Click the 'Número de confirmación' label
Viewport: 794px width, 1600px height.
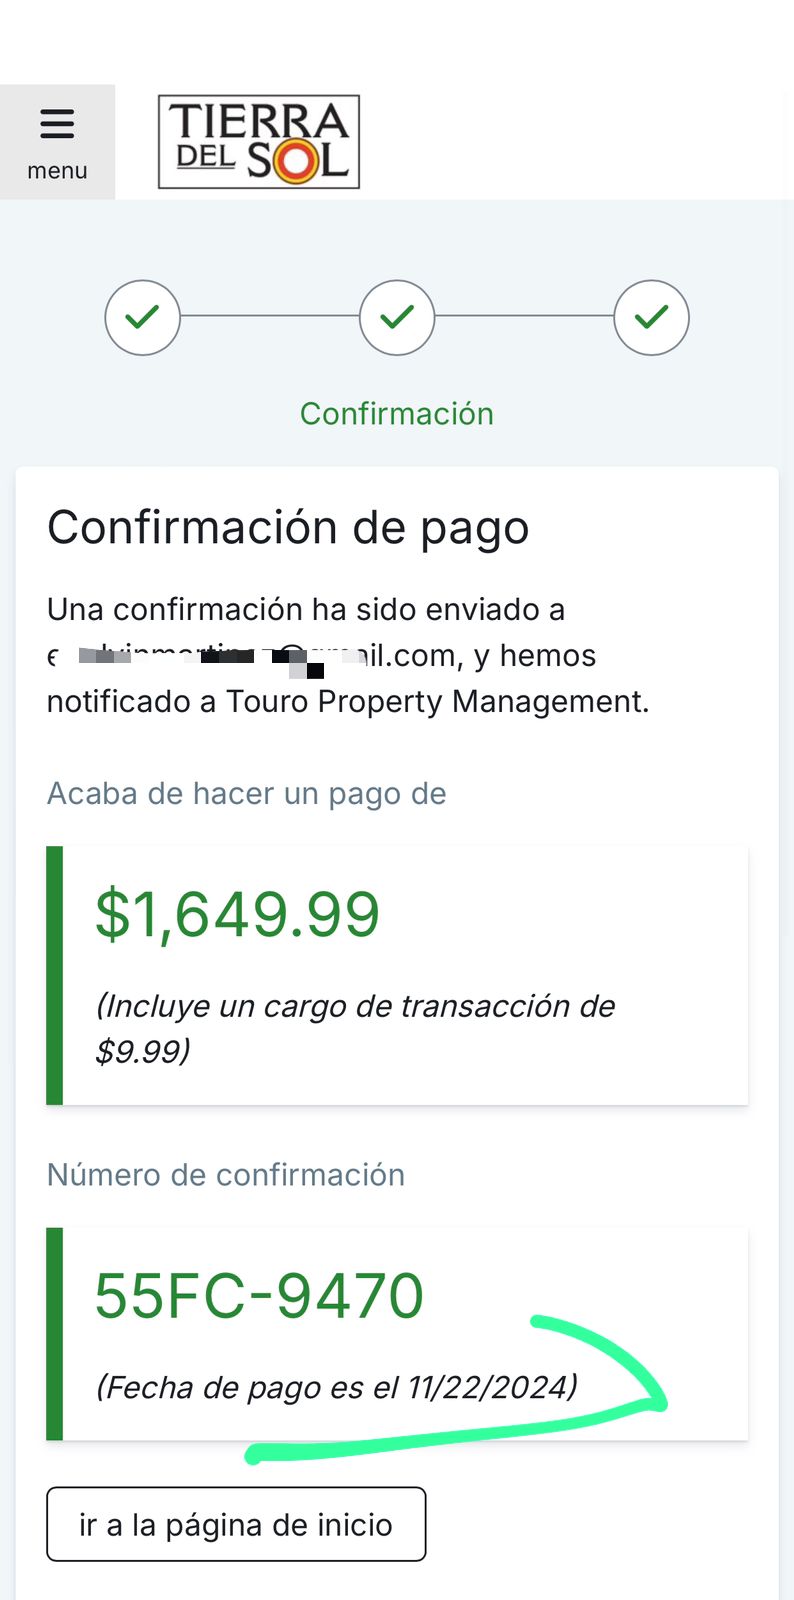point(226,1175)
